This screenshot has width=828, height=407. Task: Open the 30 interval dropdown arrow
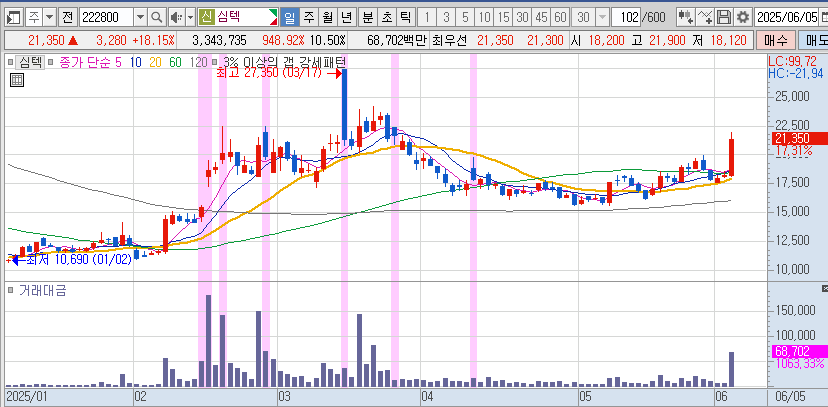(x=602, y=18)
